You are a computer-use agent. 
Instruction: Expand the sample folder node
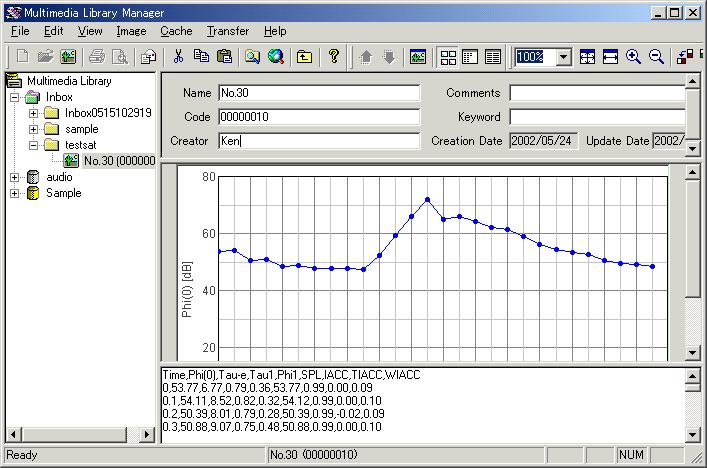[33, 129]
